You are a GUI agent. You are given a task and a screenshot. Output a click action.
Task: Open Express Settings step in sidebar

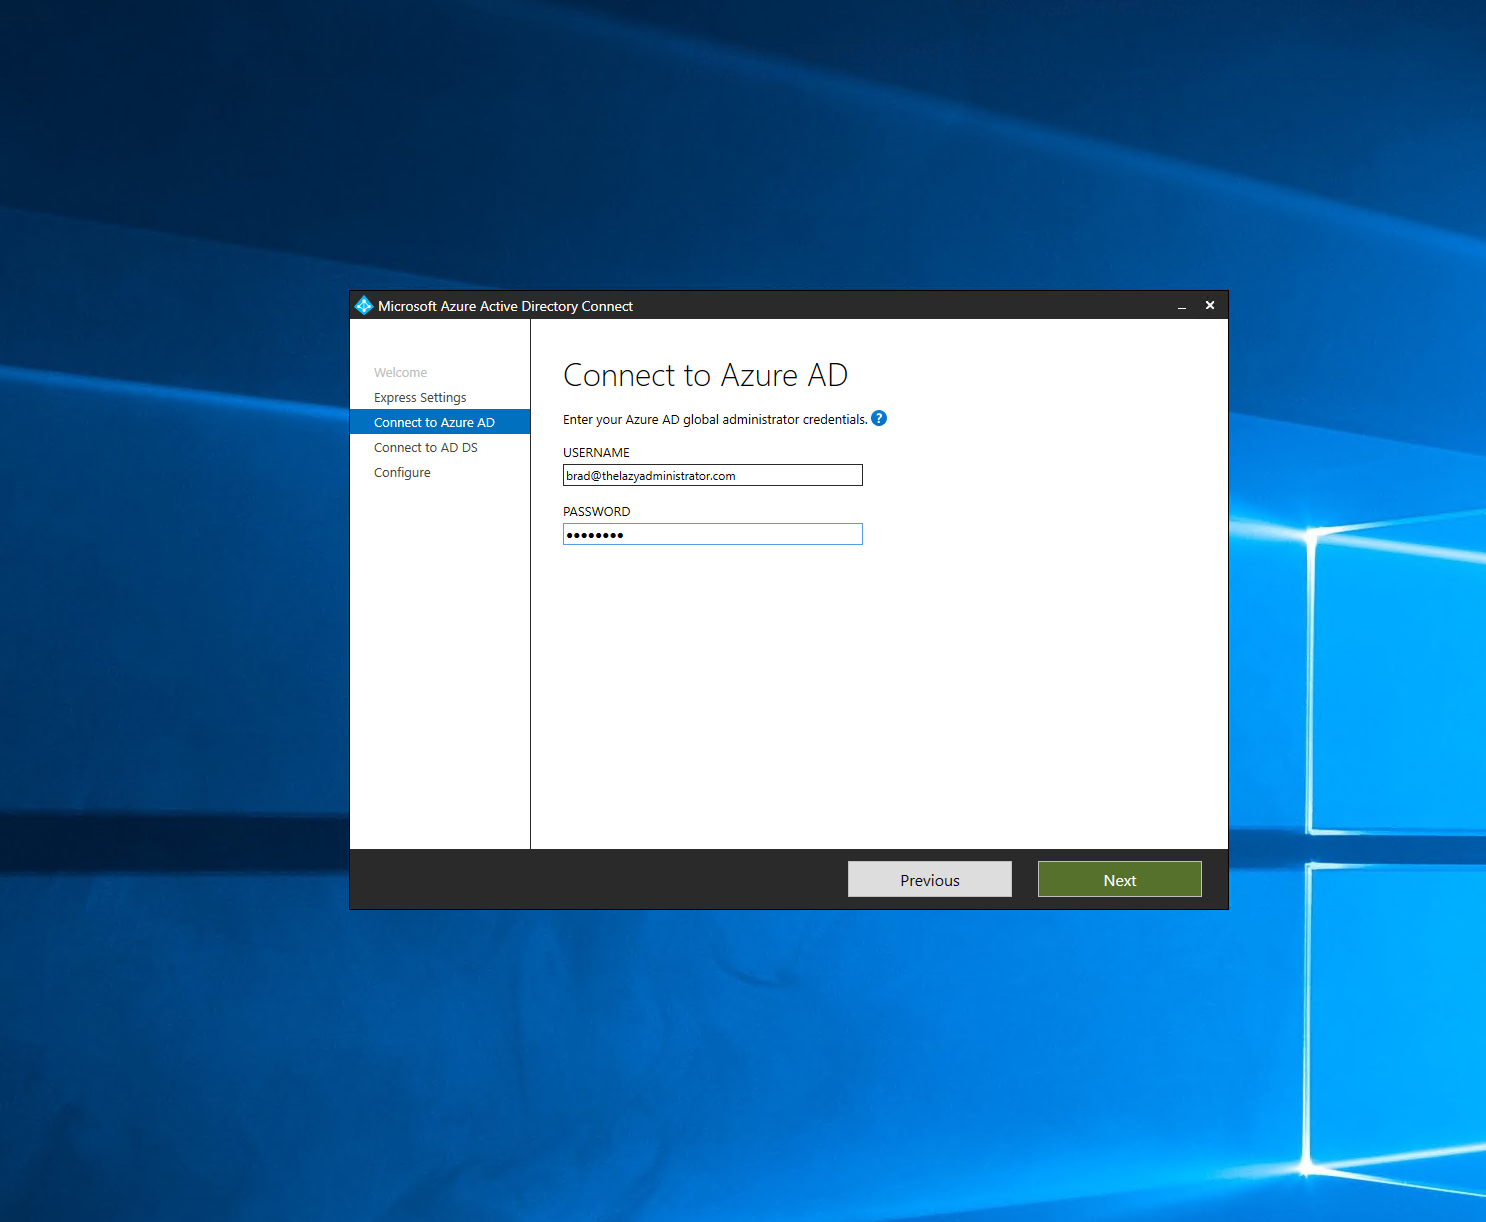click(x=420, y=398)
